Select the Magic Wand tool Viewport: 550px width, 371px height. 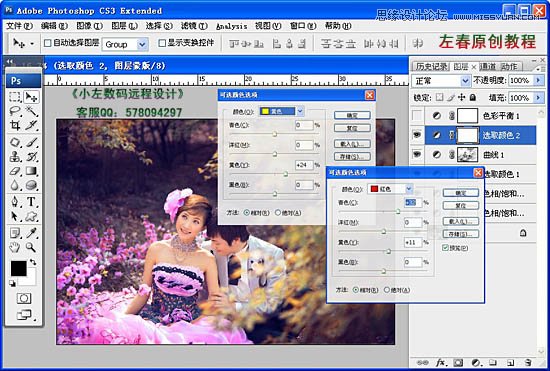click(x=31, y=111)
